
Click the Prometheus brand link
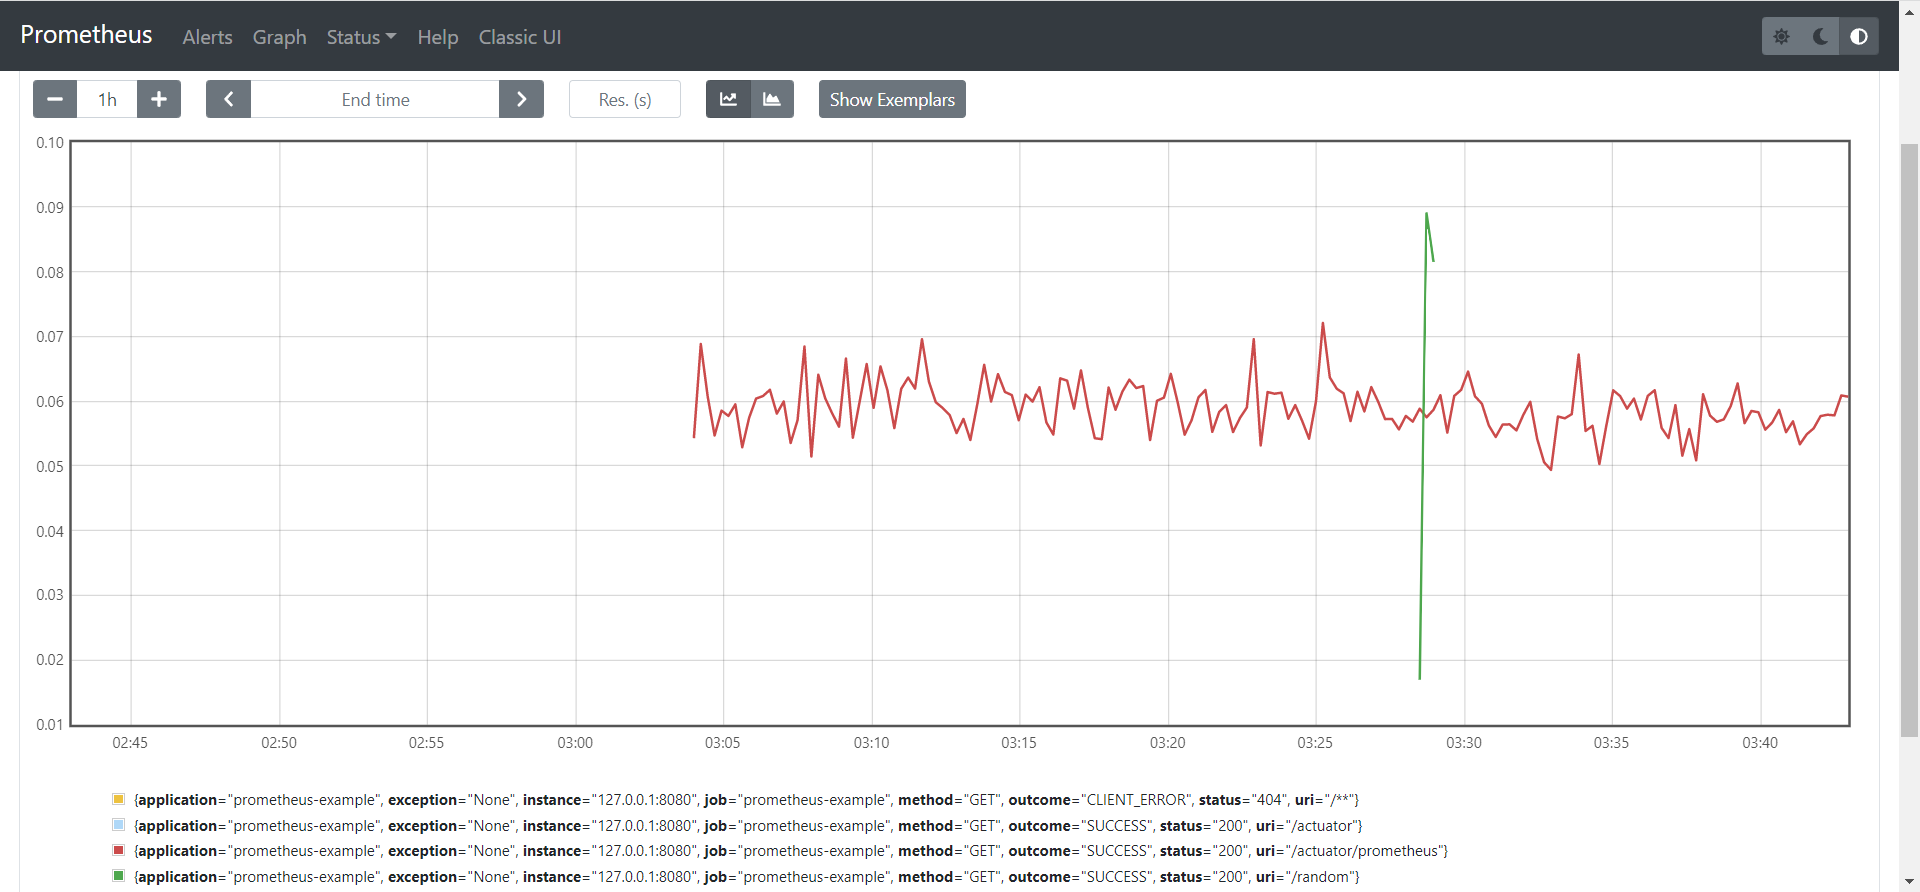pyautogui.click(x=86, y=35)
